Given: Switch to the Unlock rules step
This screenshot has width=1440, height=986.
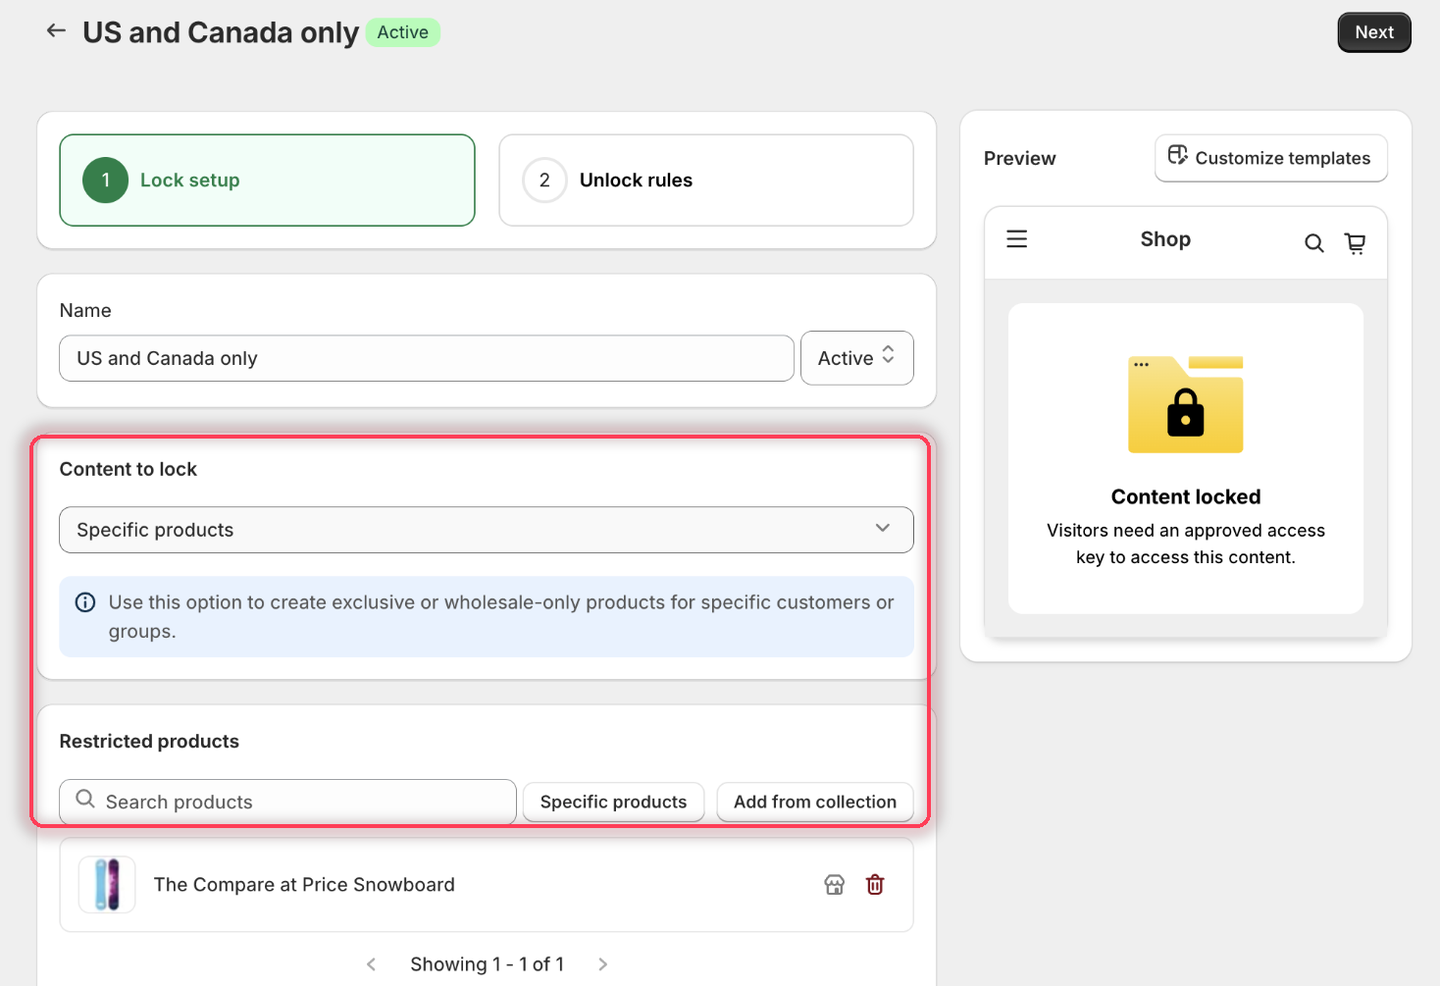Looking at the screenshot, I should pos(706,180).
